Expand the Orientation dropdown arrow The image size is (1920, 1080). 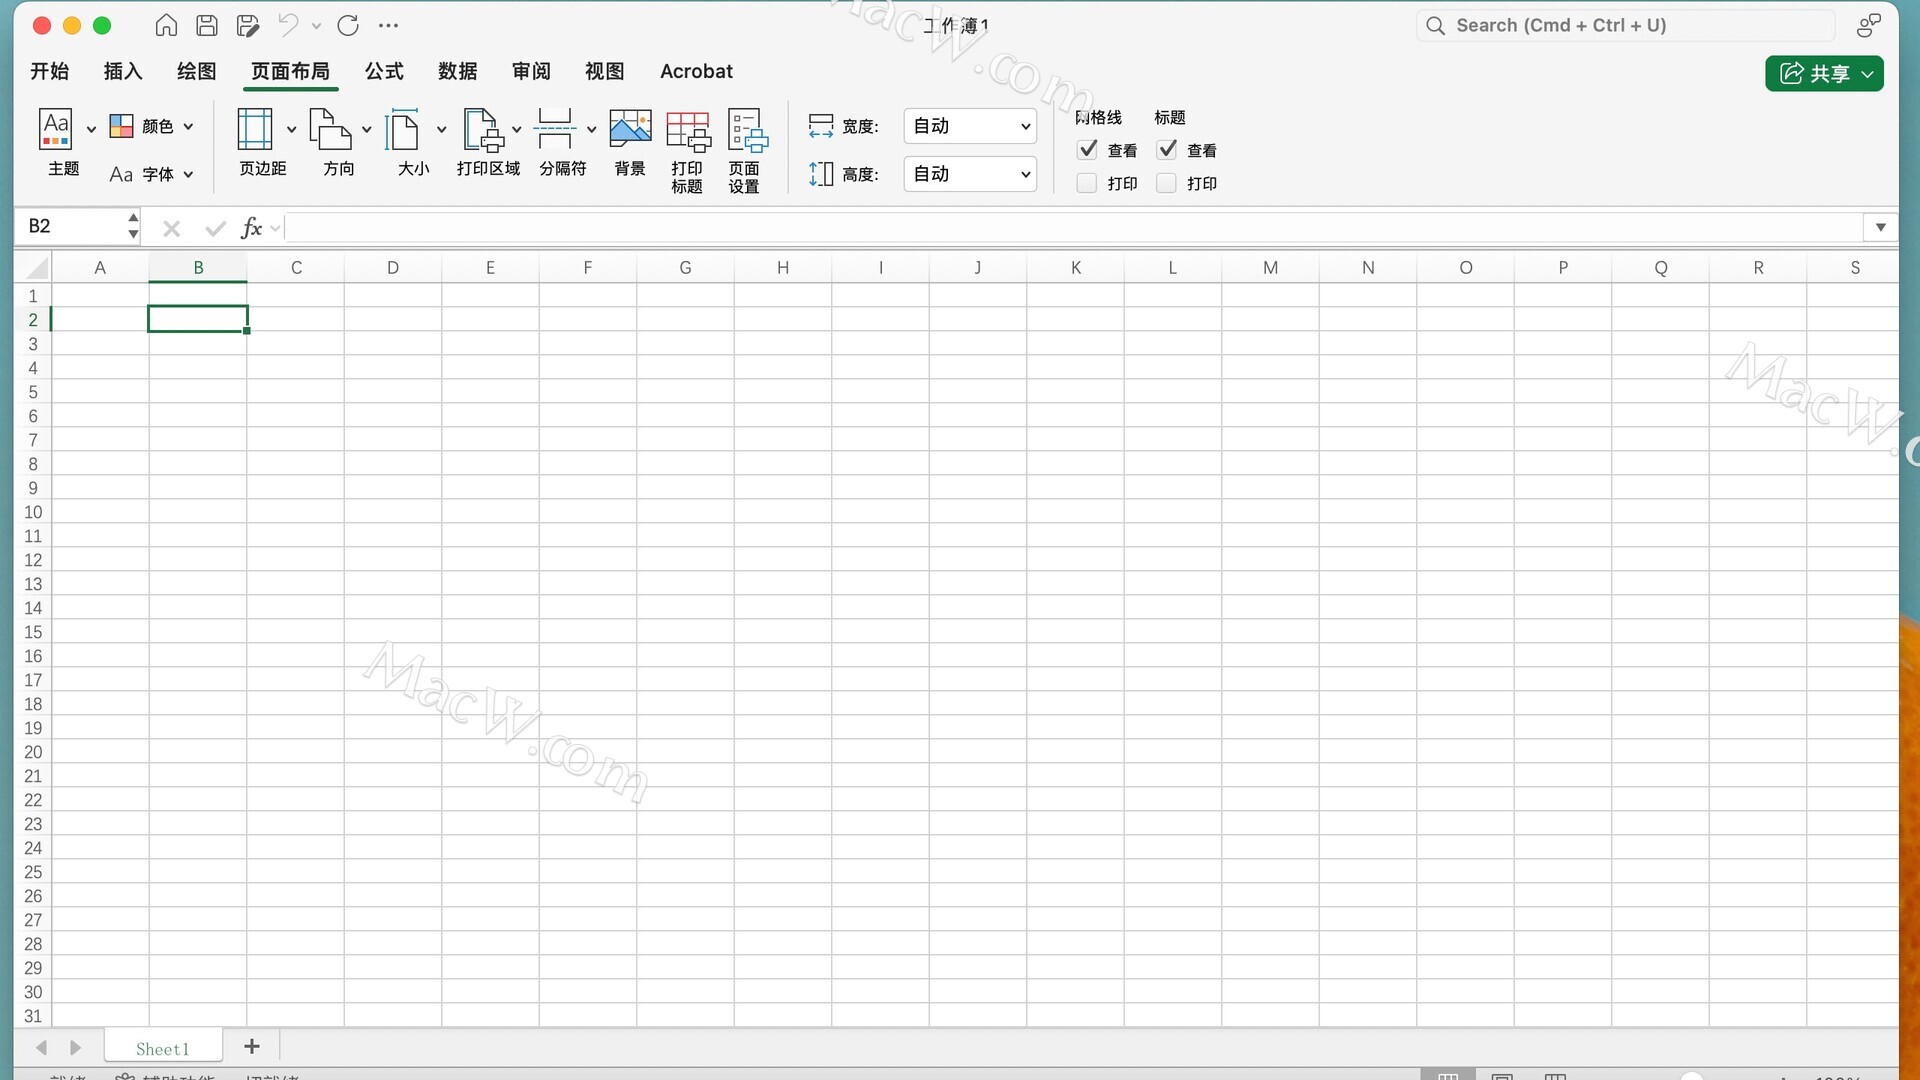coord(366,129)
